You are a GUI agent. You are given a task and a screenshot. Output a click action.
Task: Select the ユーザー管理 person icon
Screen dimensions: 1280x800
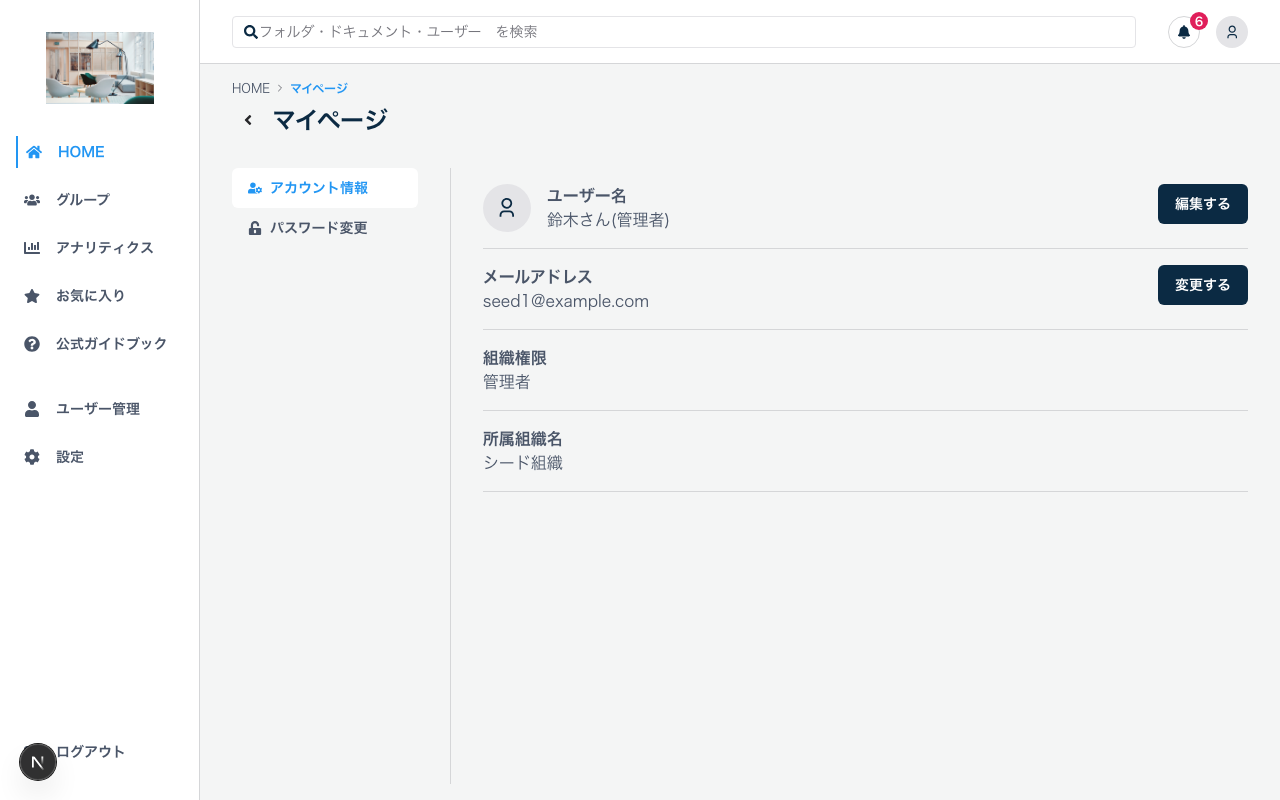coord(33,408)
